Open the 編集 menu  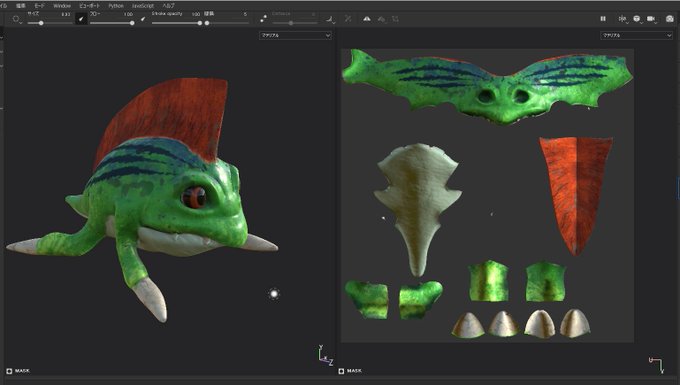pos(20,6)
